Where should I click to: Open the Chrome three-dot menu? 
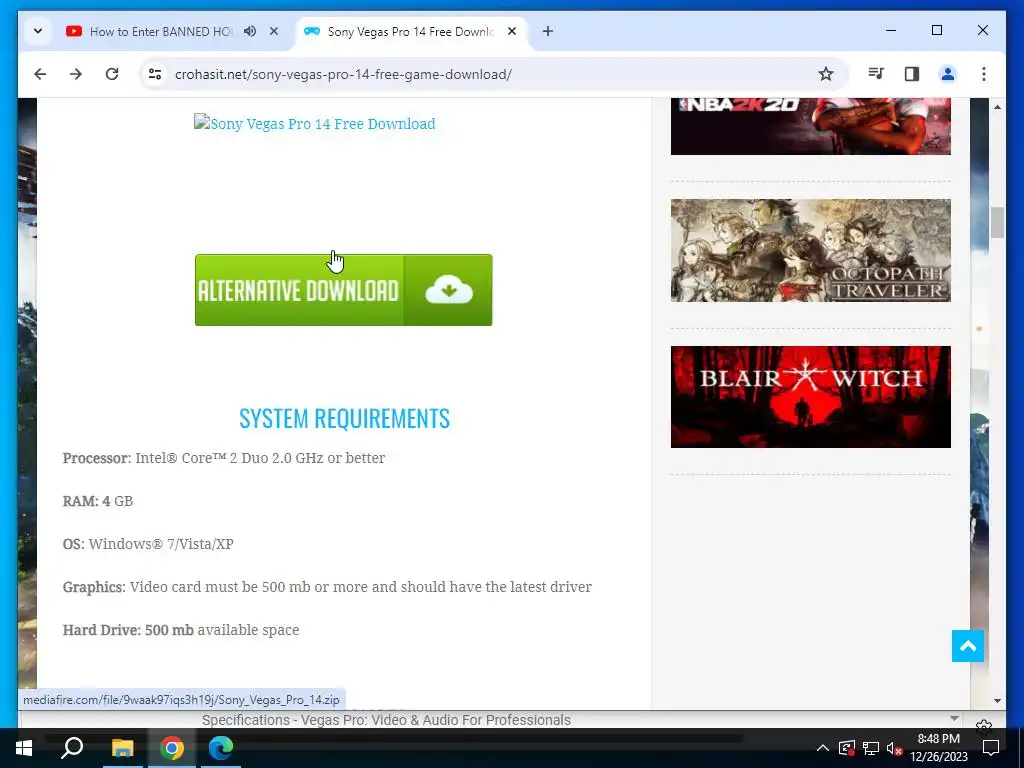[x=984, y=74]
